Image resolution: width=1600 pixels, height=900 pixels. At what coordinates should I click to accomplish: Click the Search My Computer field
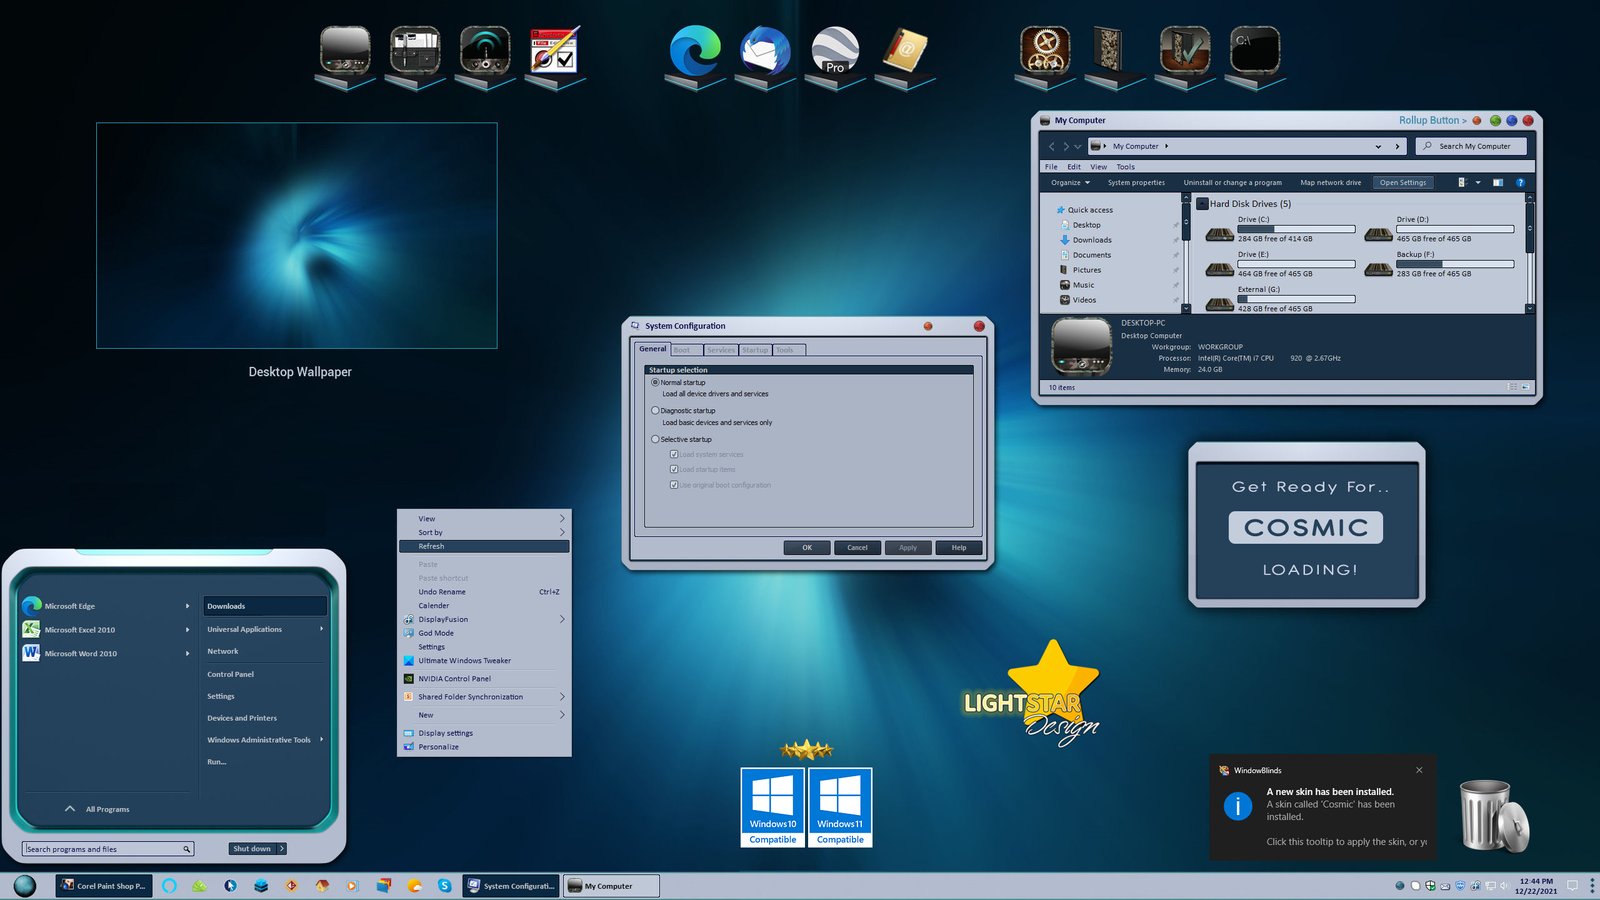[1472, 146]
